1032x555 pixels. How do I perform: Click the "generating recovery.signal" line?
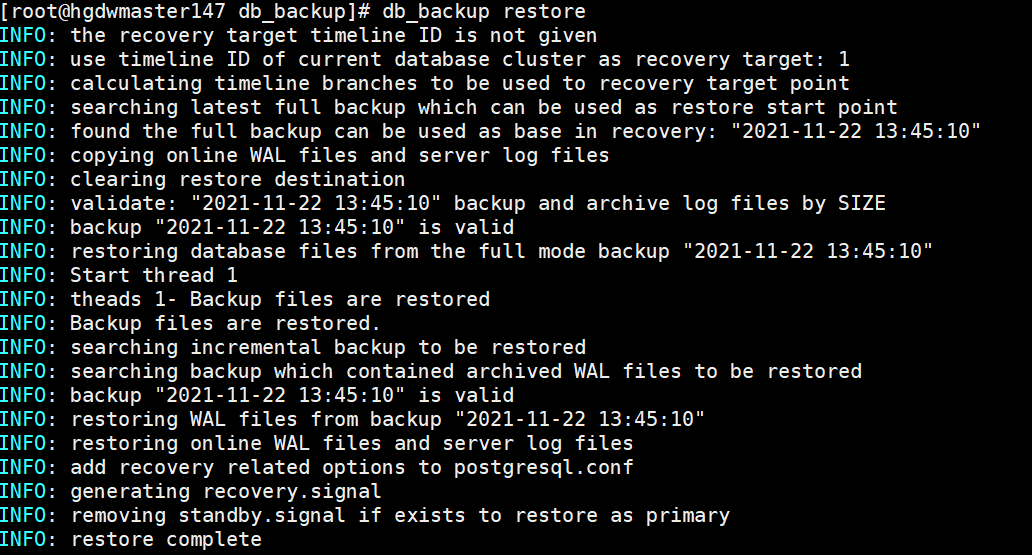pyautogui.click(x=226, y=491)
